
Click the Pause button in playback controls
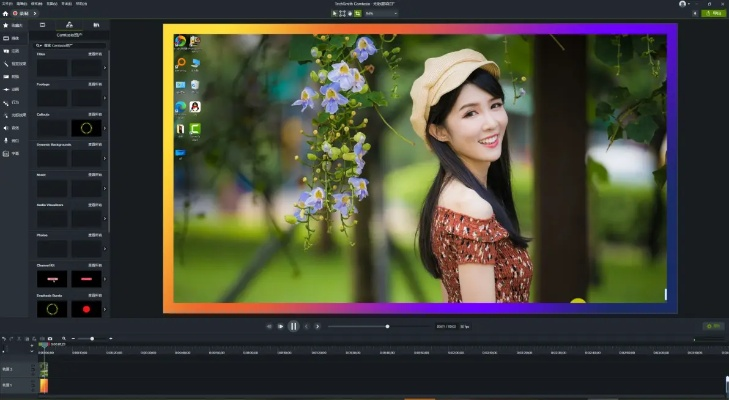293,327
